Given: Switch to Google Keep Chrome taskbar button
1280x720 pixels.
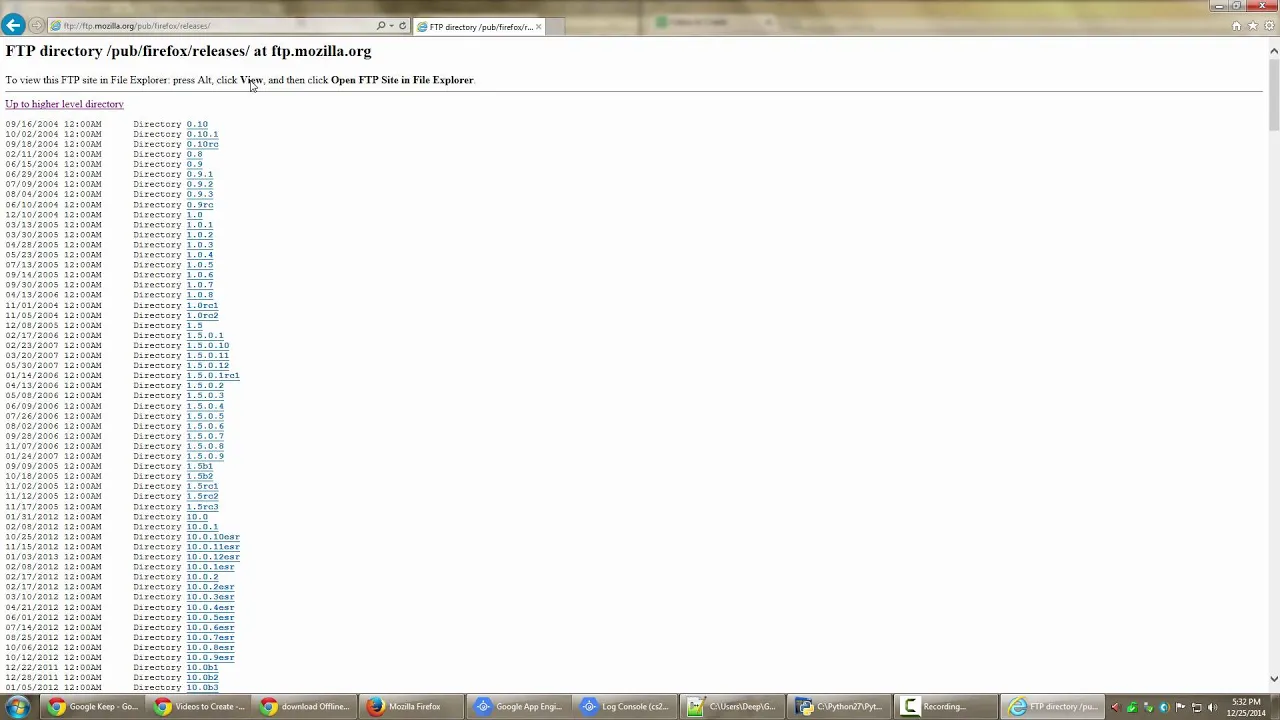Looking at the screenshot, I should tap(92, 707).
